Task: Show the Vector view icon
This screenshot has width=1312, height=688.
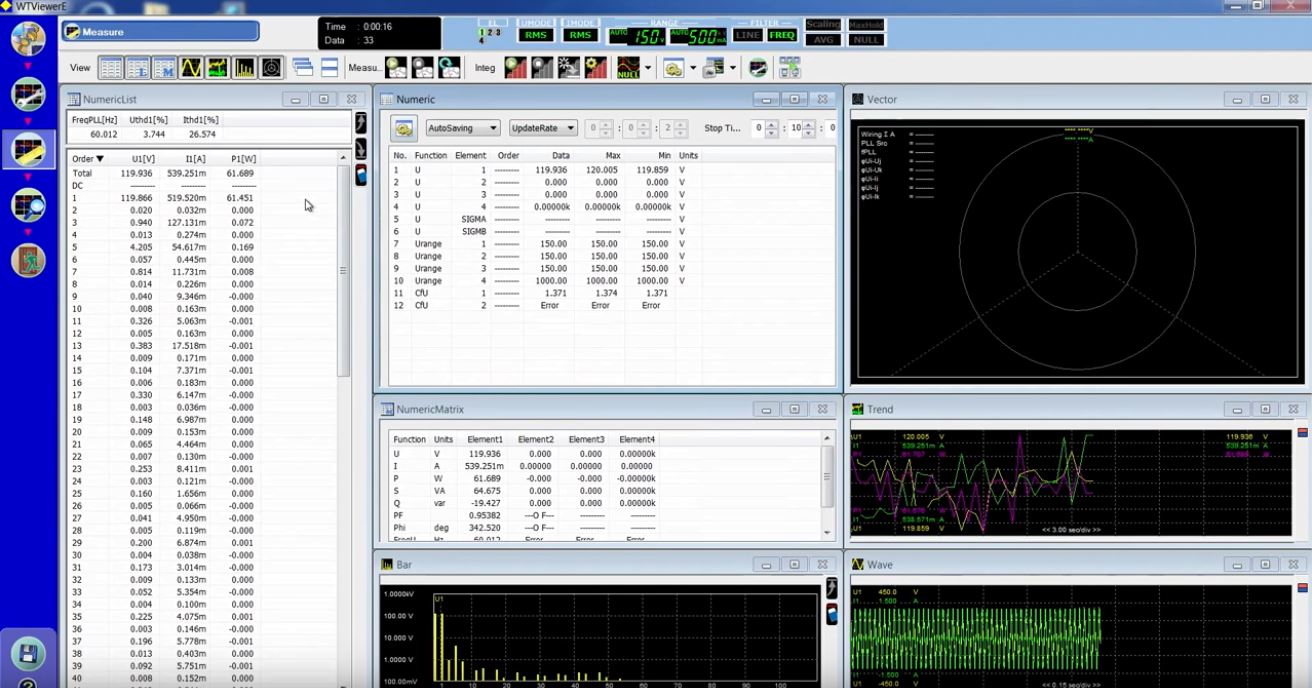Action: point(271,68)
